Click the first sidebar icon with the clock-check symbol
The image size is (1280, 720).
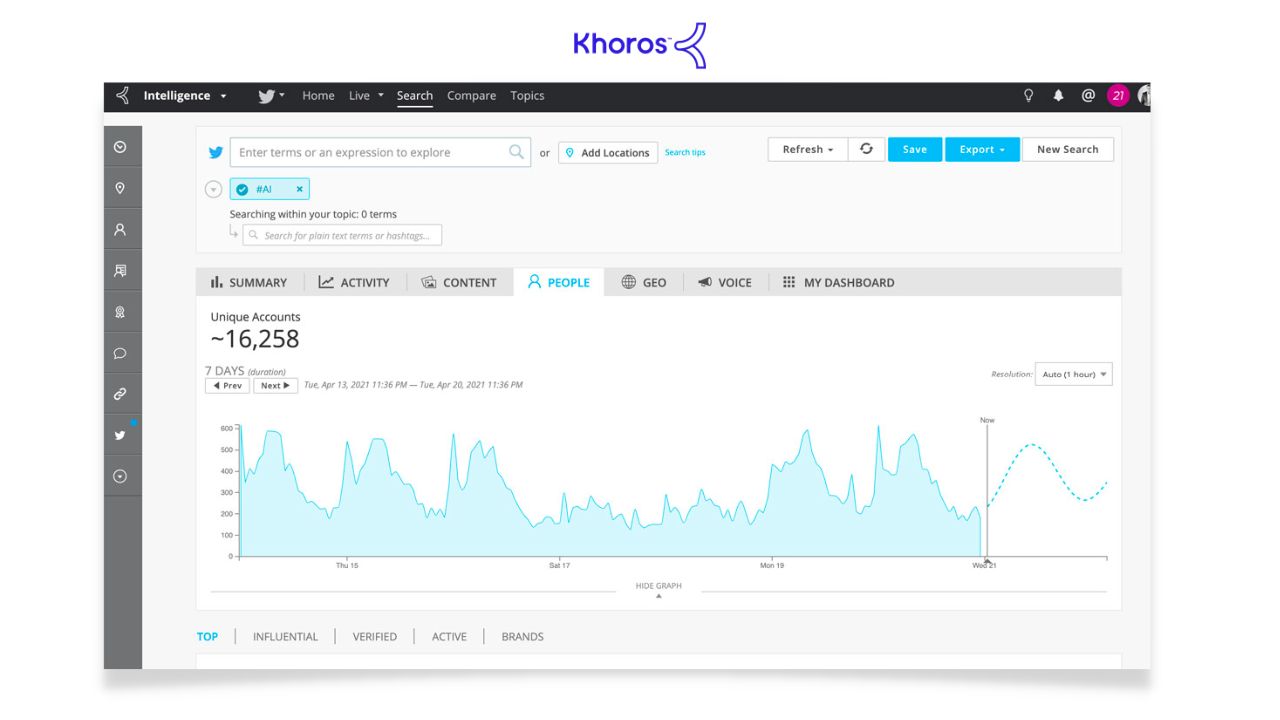coord(120,147)
